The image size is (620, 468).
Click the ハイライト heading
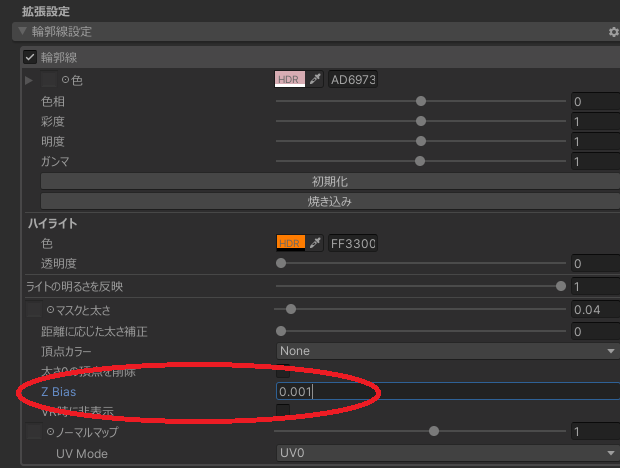tap(53, 224)
